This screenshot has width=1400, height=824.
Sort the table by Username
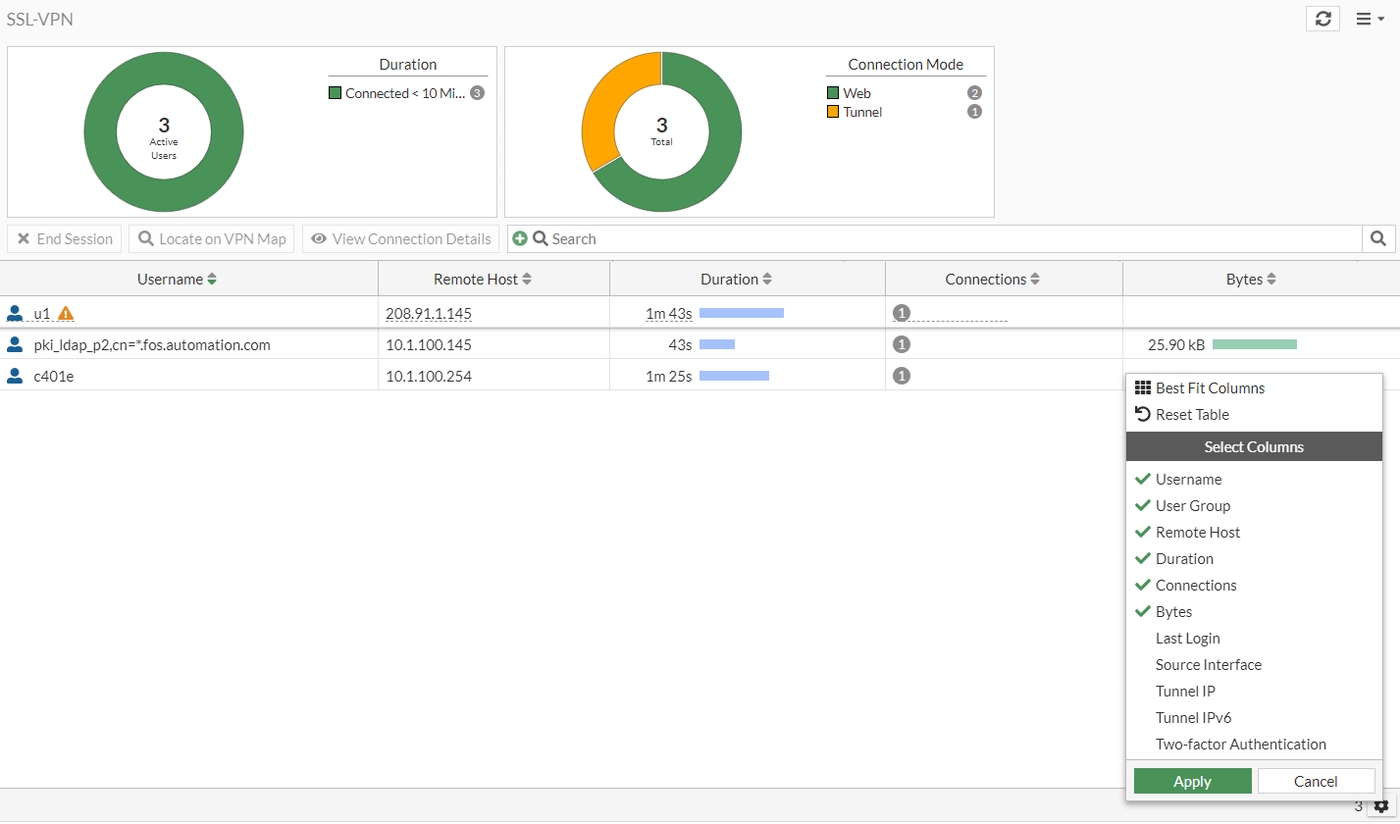click(177, 279)
